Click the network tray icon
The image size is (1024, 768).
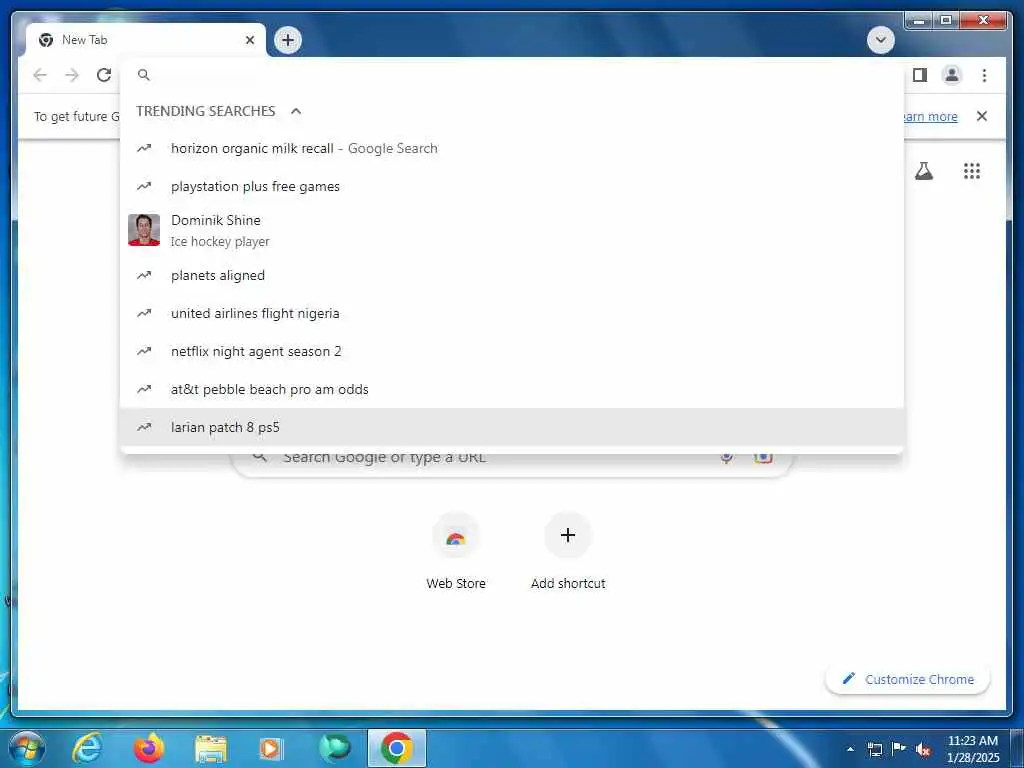pos(874,750)
